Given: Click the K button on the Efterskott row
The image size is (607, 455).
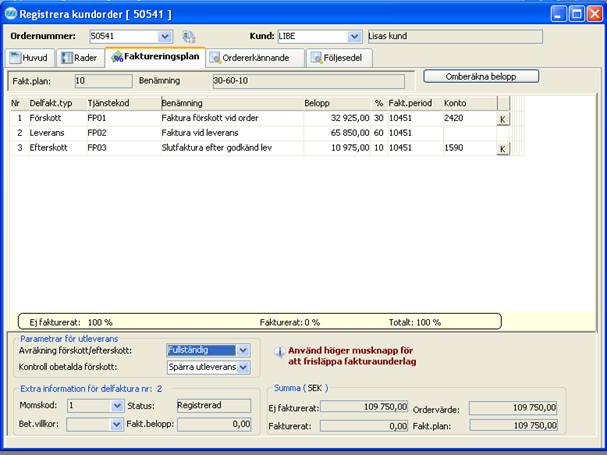Looking at the screenshot, I should pyautogui.click(x=503, y=149).
